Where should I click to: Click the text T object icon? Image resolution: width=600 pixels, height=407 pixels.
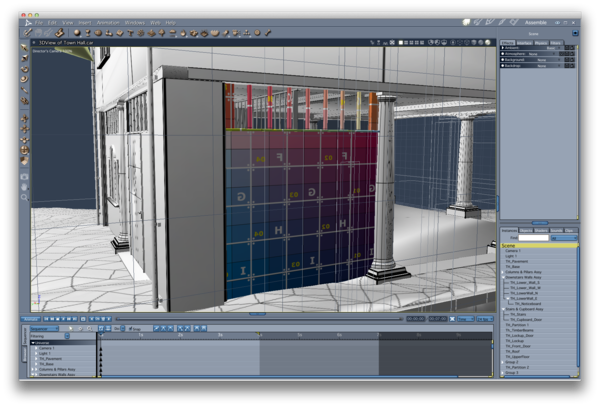pos(130,33)
